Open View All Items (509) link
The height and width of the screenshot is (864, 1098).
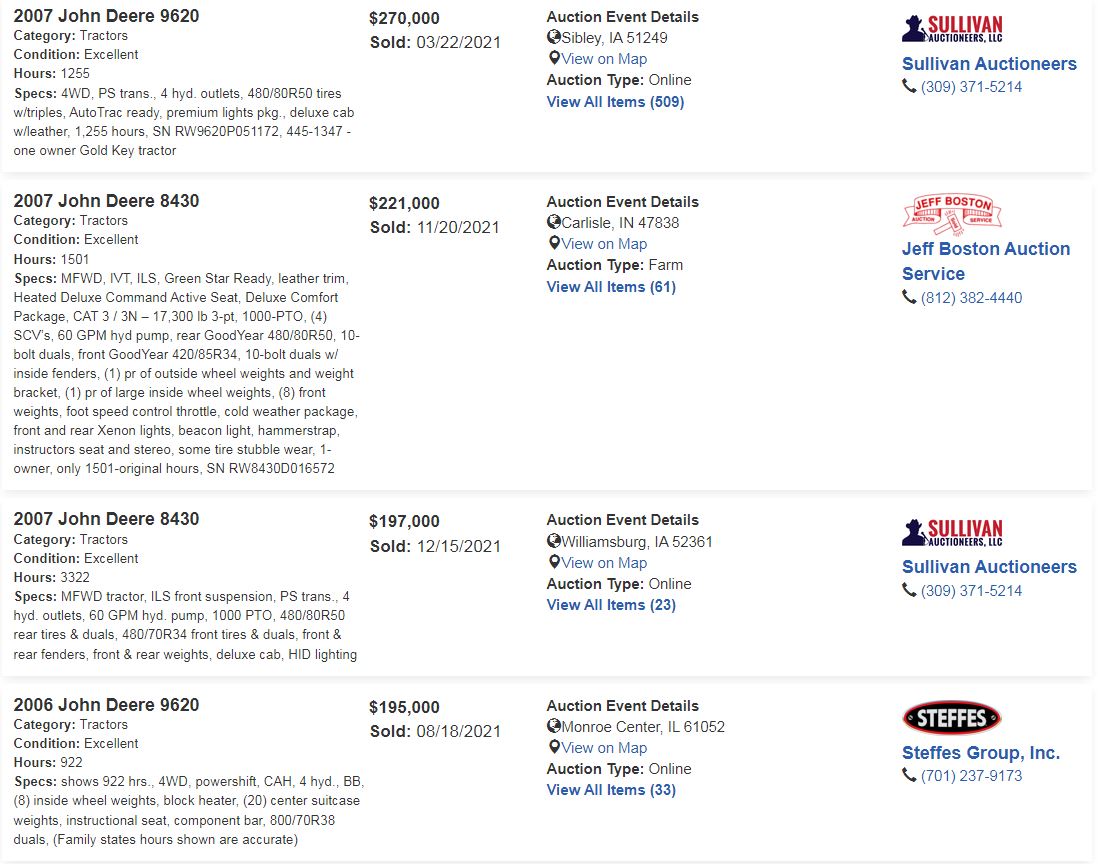615,102
